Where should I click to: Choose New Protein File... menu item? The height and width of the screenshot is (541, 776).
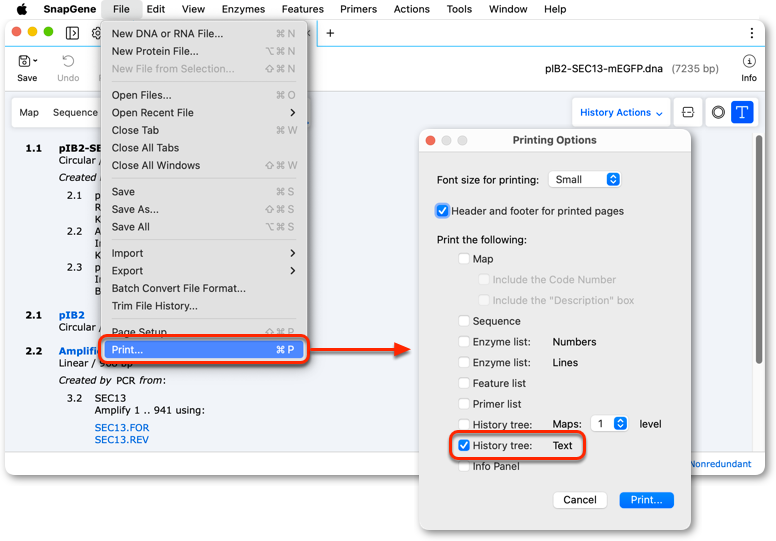click(x=203, y=51)
